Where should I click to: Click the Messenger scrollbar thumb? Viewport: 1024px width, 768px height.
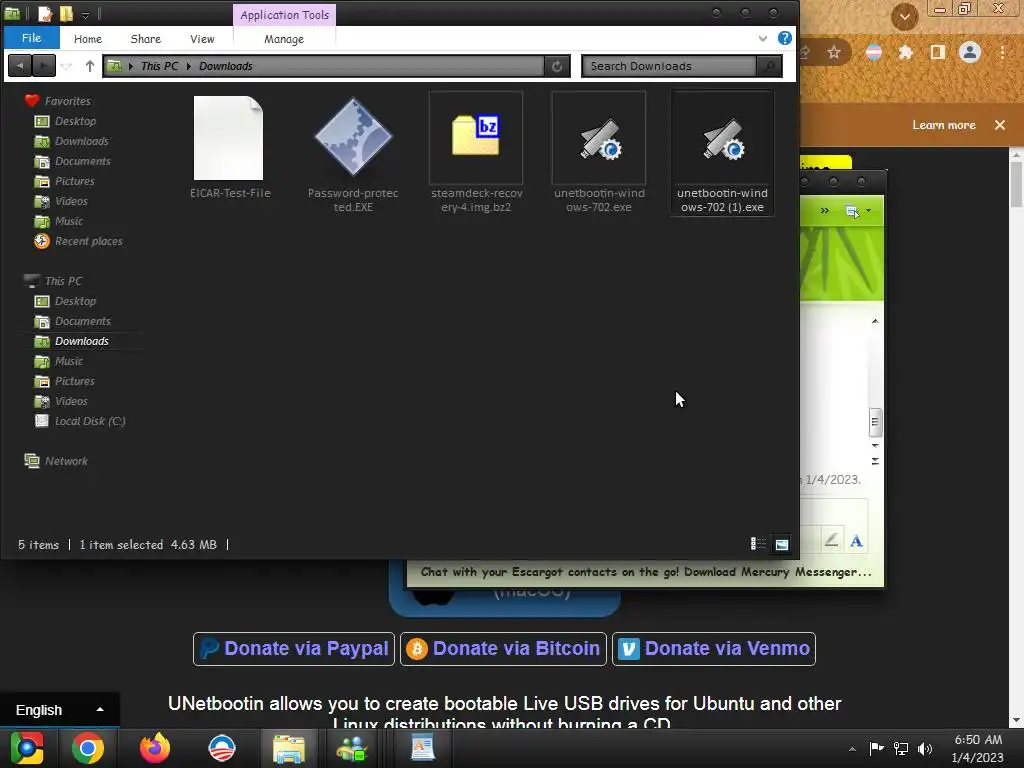click(876, 422)
